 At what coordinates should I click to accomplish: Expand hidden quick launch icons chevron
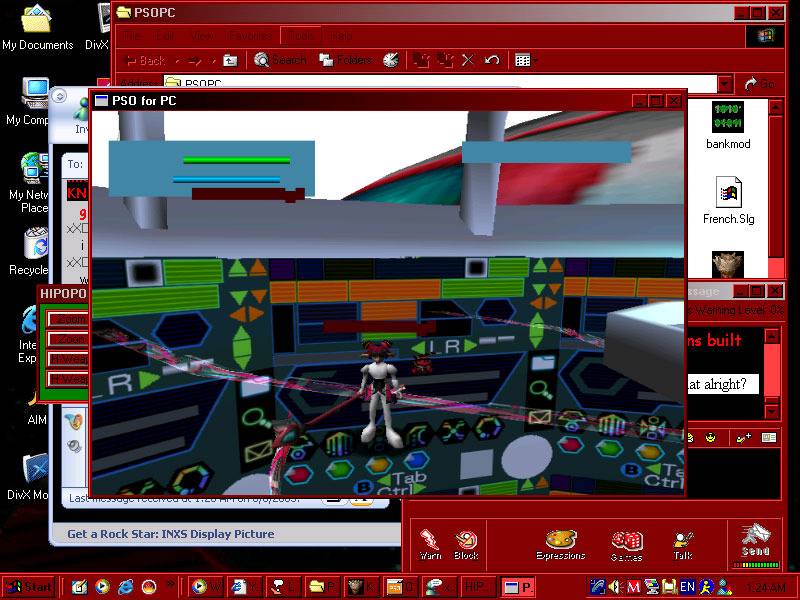coord(171,583)
